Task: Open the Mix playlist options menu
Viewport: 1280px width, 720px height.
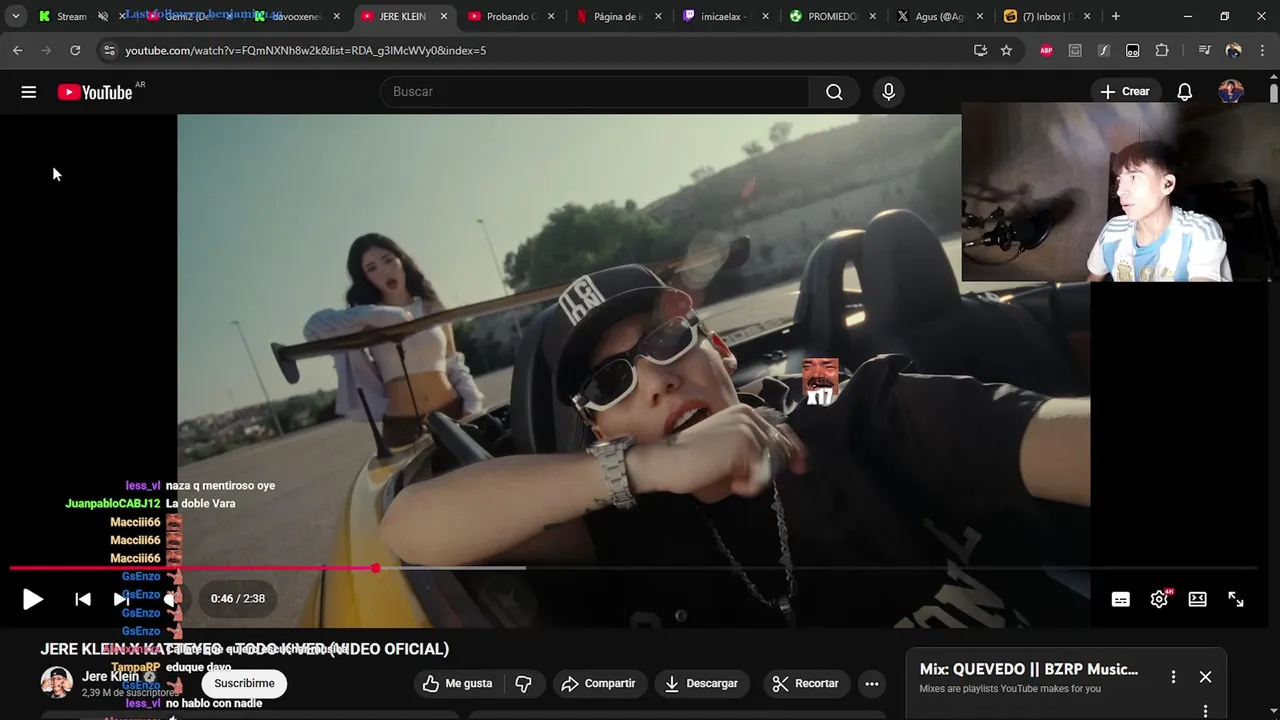Action: point(1173,677)
